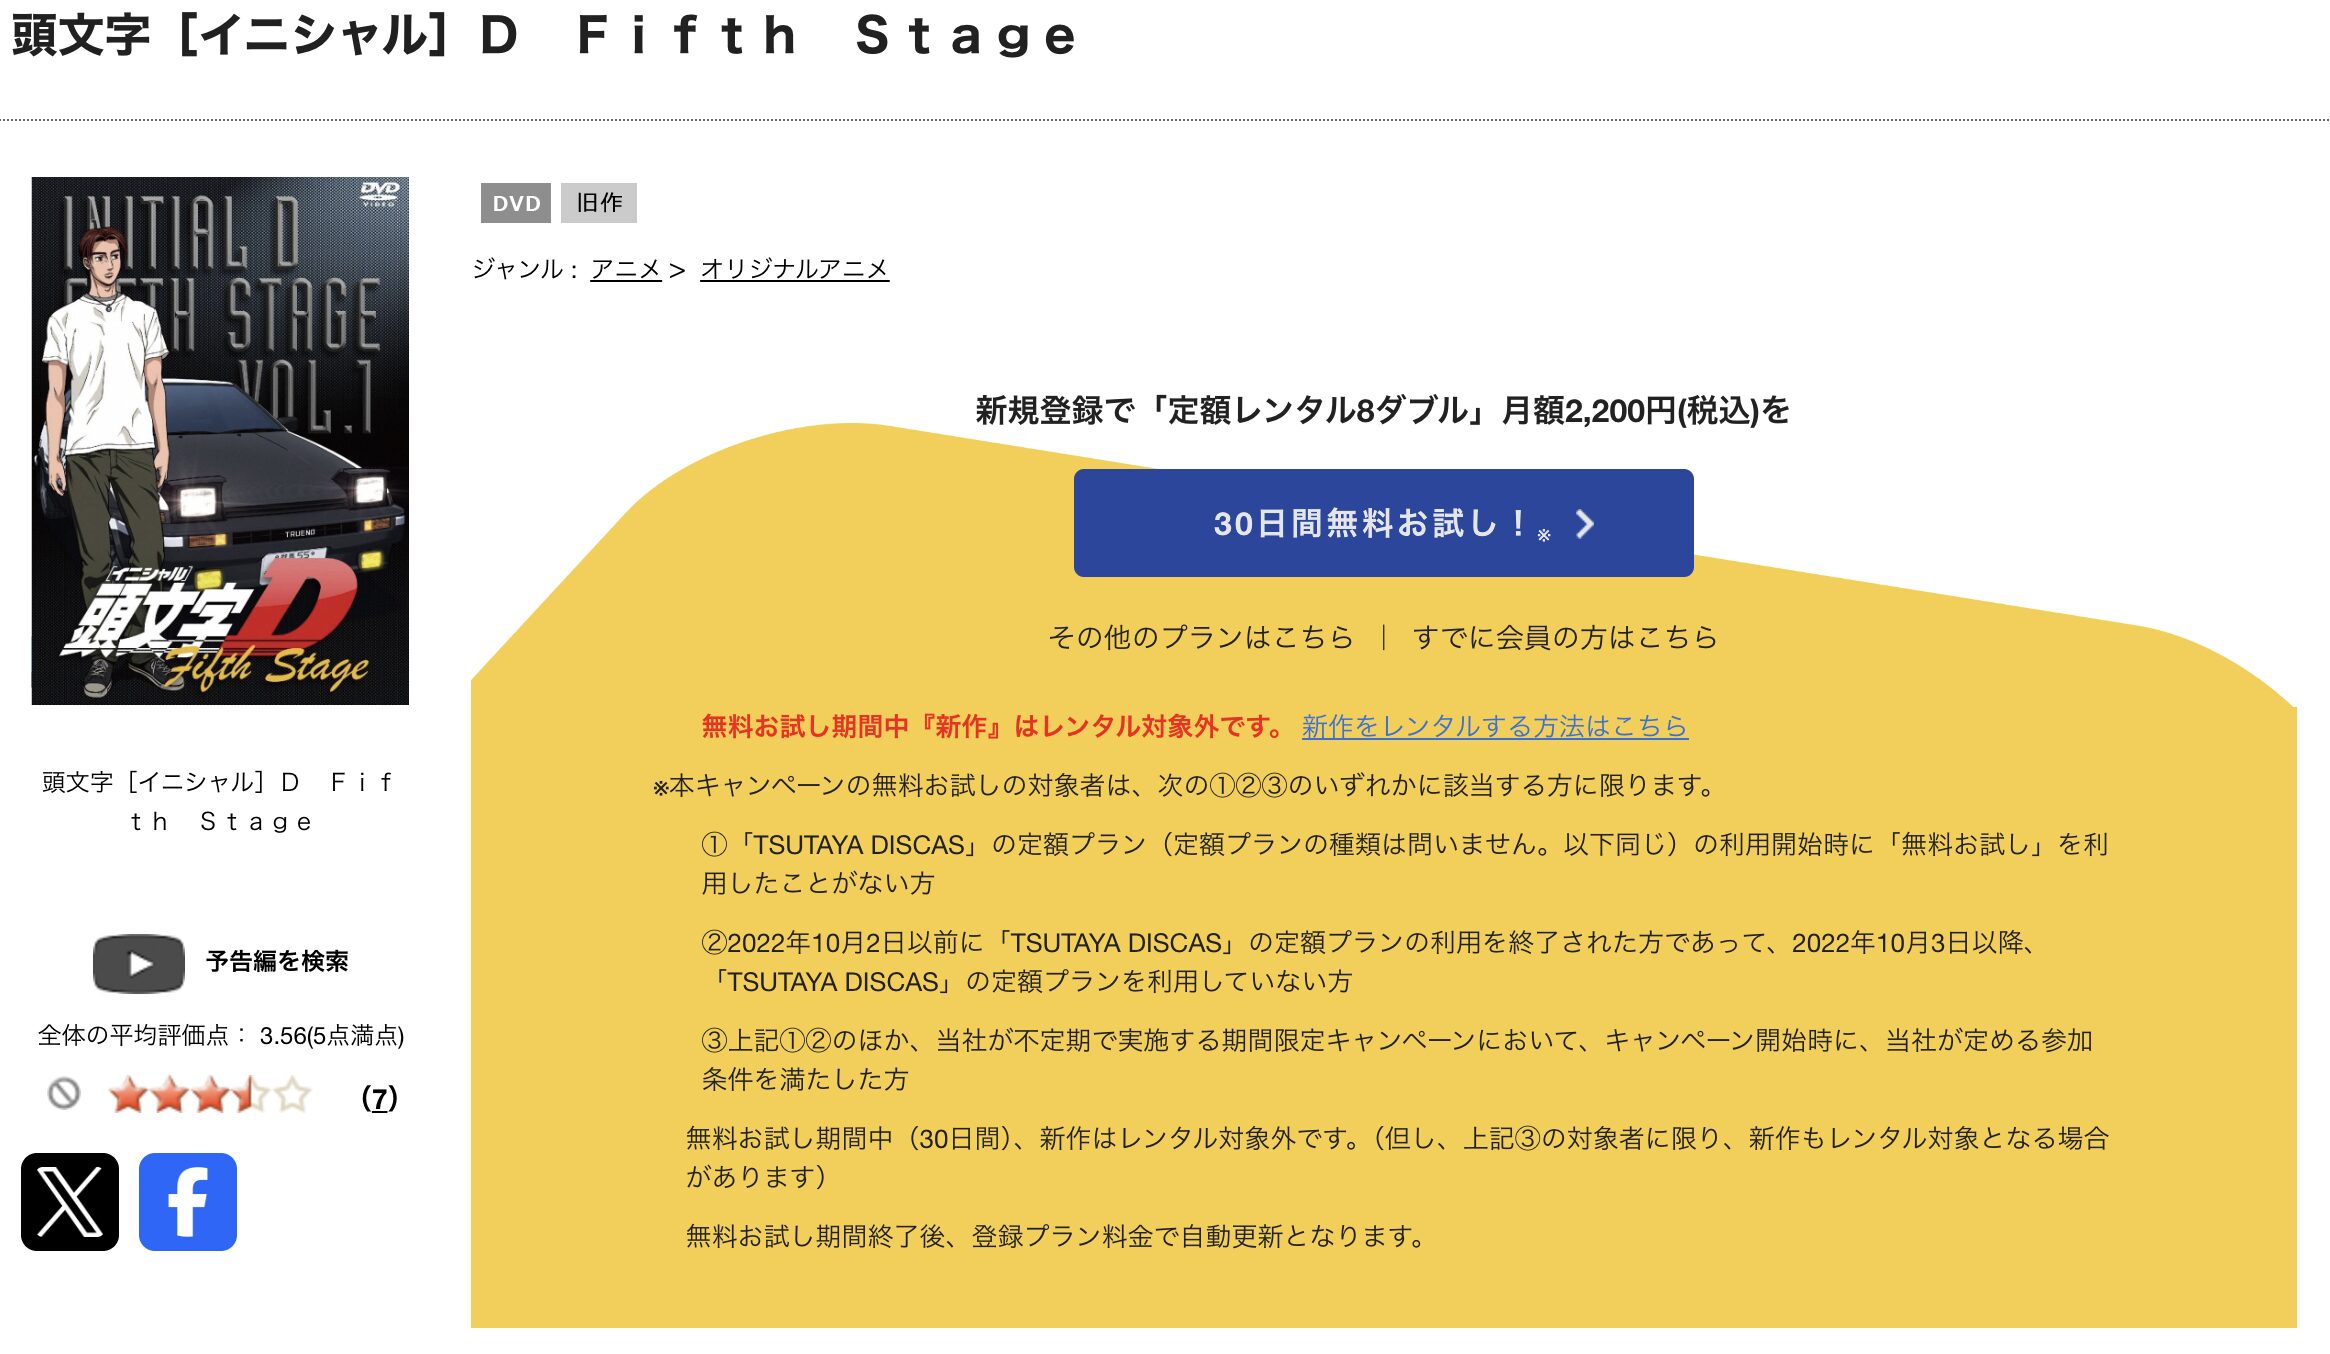Open その他のプランはこちら link
Viewport: 2330px width, 1354px height.
coord(1200,637)
